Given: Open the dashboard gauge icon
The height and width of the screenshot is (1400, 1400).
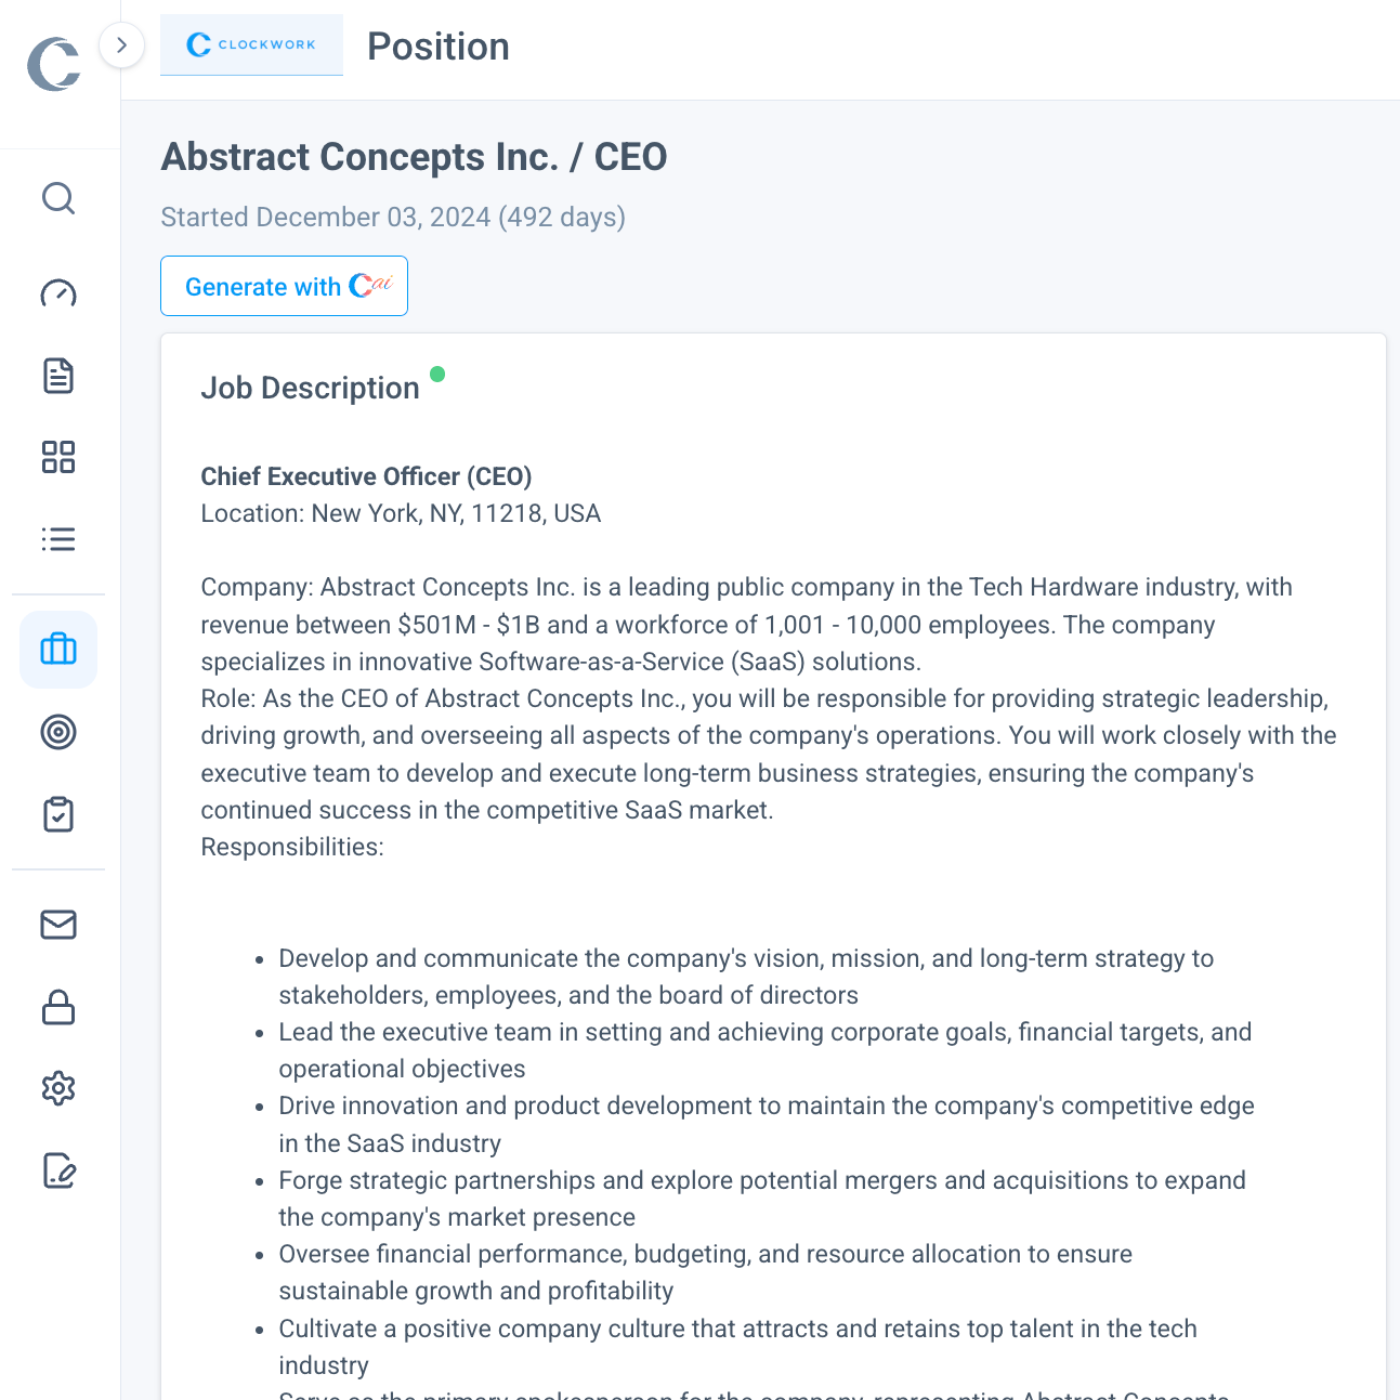Looking at the screenshot, I should [58, 294].
